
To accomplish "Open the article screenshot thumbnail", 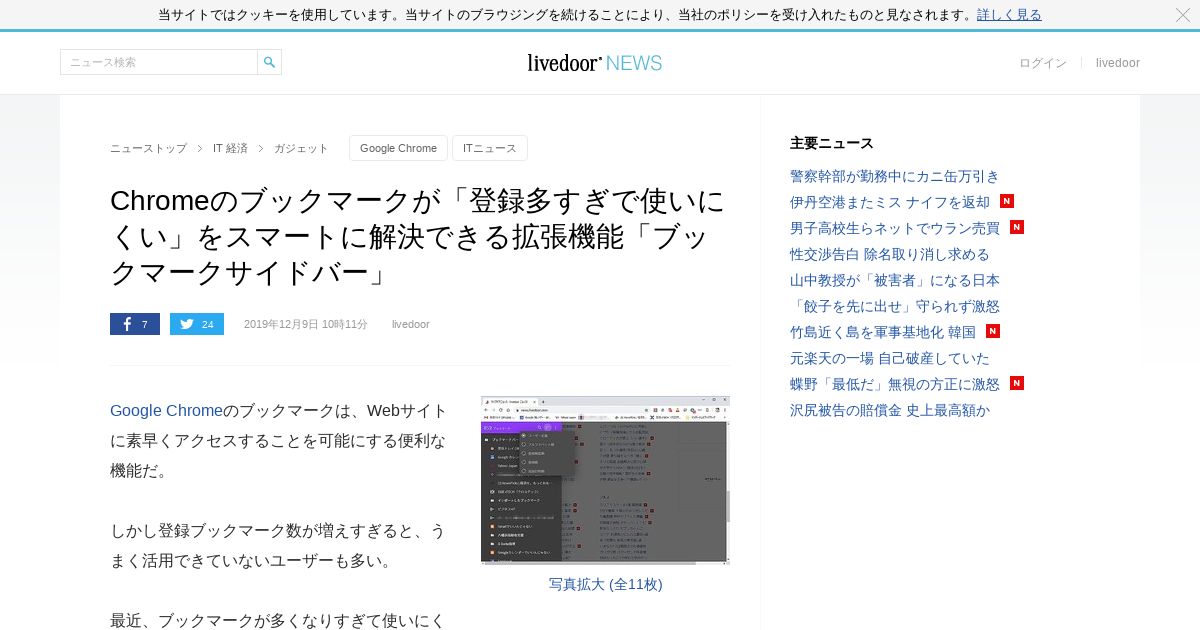I will [x=605, y=480].
